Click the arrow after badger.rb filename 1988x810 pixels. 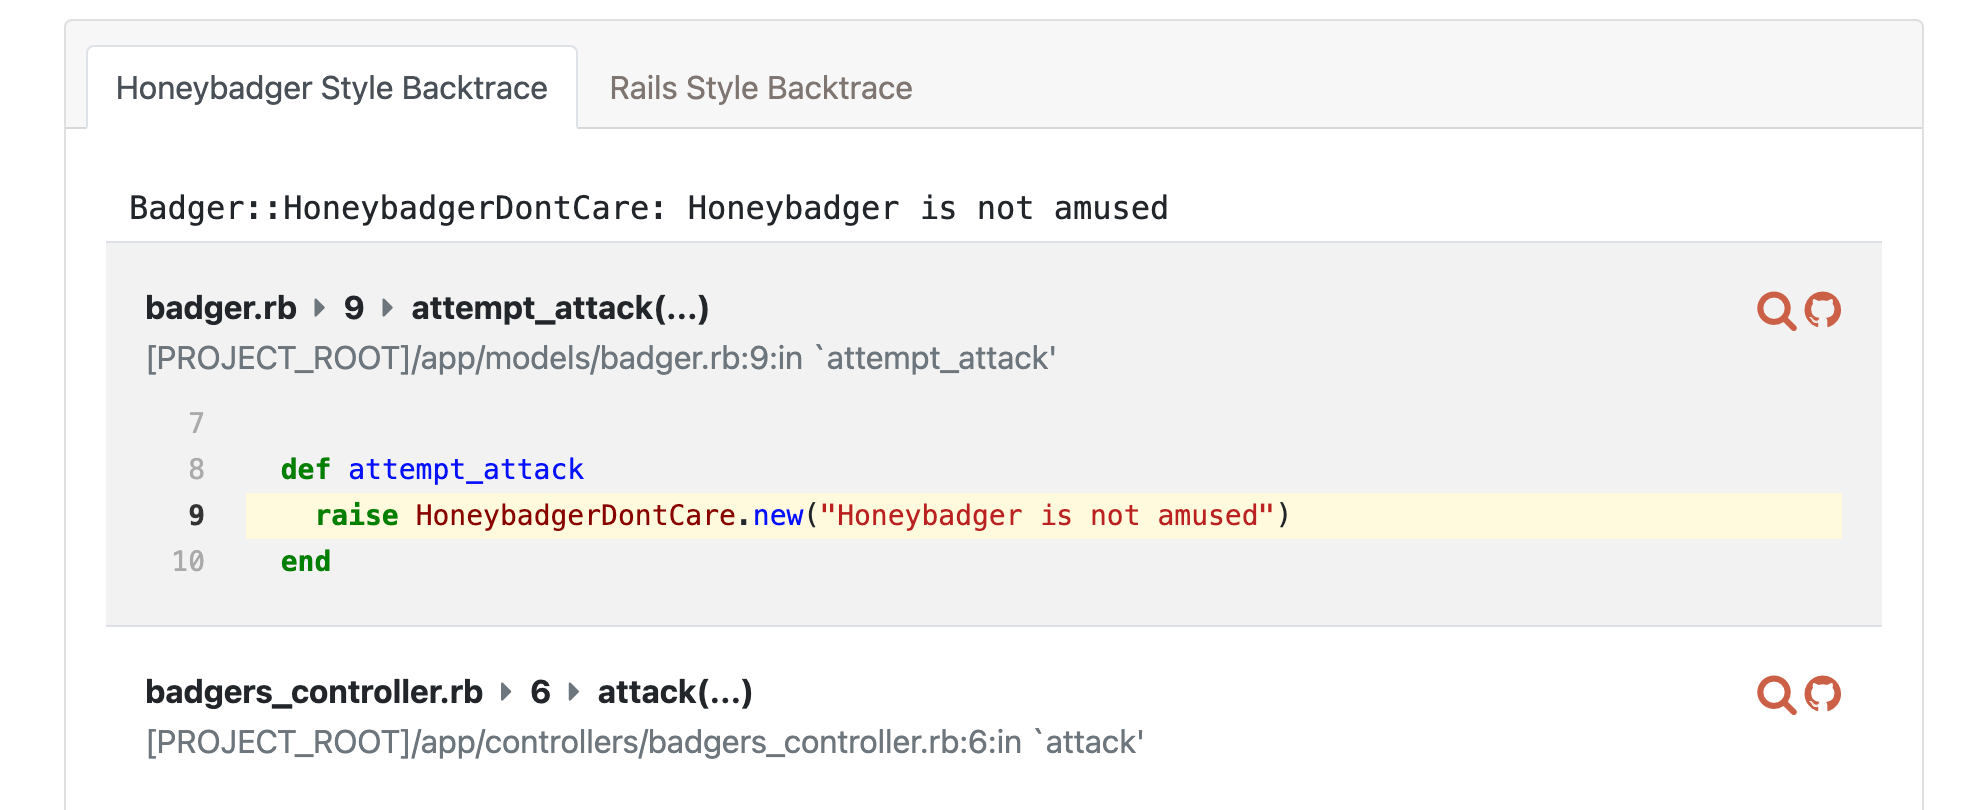pyautogui.click(x=320, y=308)
